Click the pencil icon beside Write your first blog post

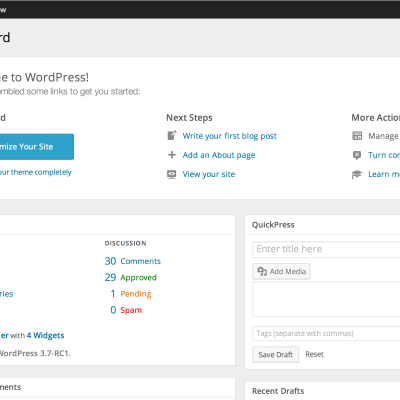click(172, 136)
